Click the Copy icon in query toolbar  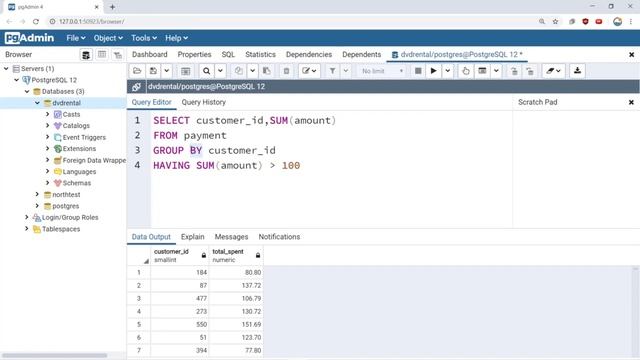[239, 71]
